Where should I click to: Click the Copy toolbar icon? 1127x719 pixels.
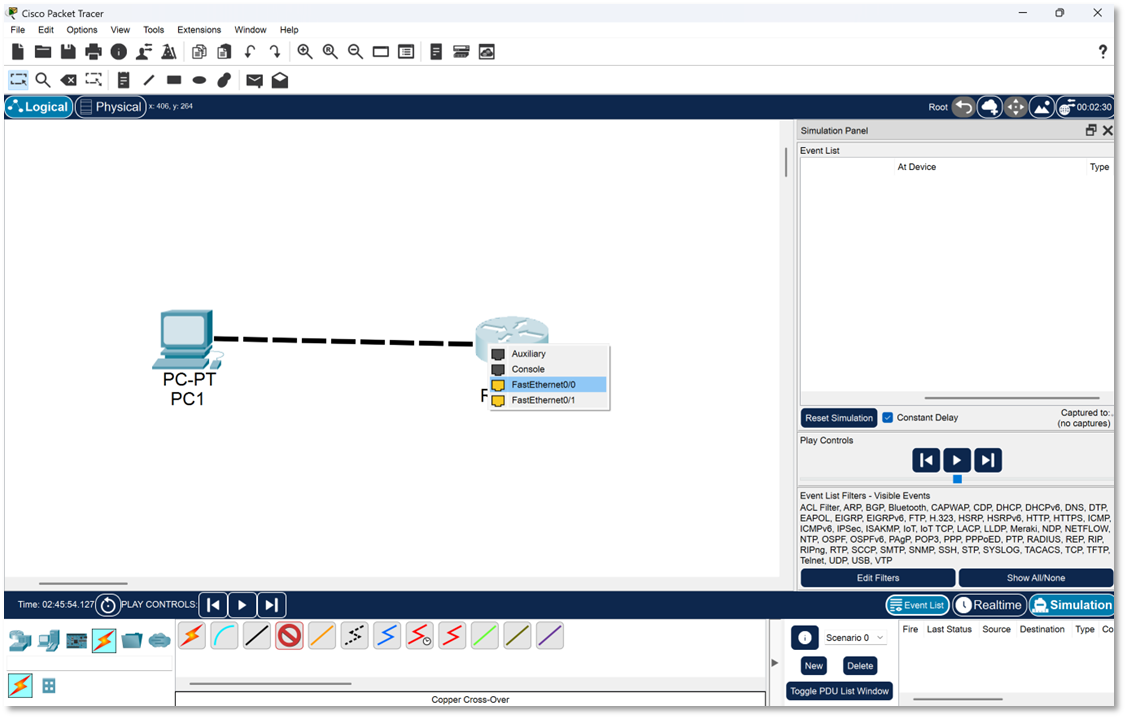click(x=199, y=52)
